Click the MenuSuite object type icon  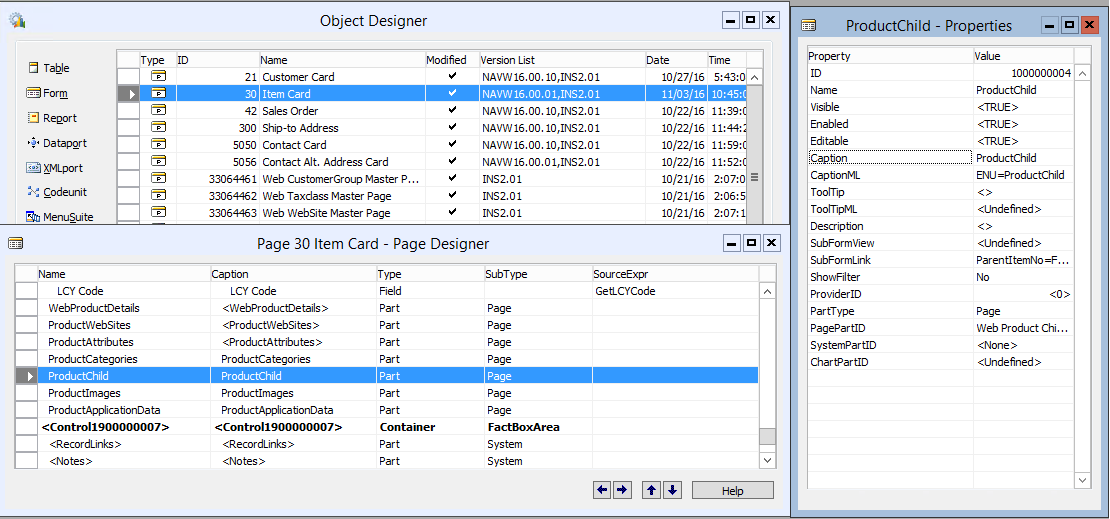tap(34, 217)
